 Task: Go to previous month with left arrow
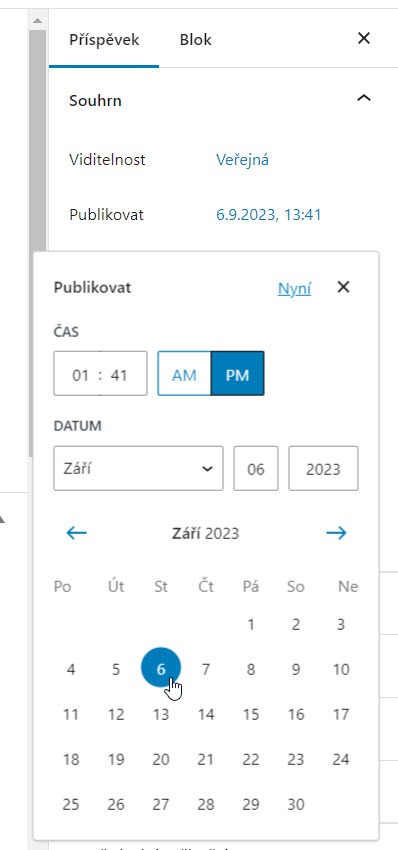point(76,533)
